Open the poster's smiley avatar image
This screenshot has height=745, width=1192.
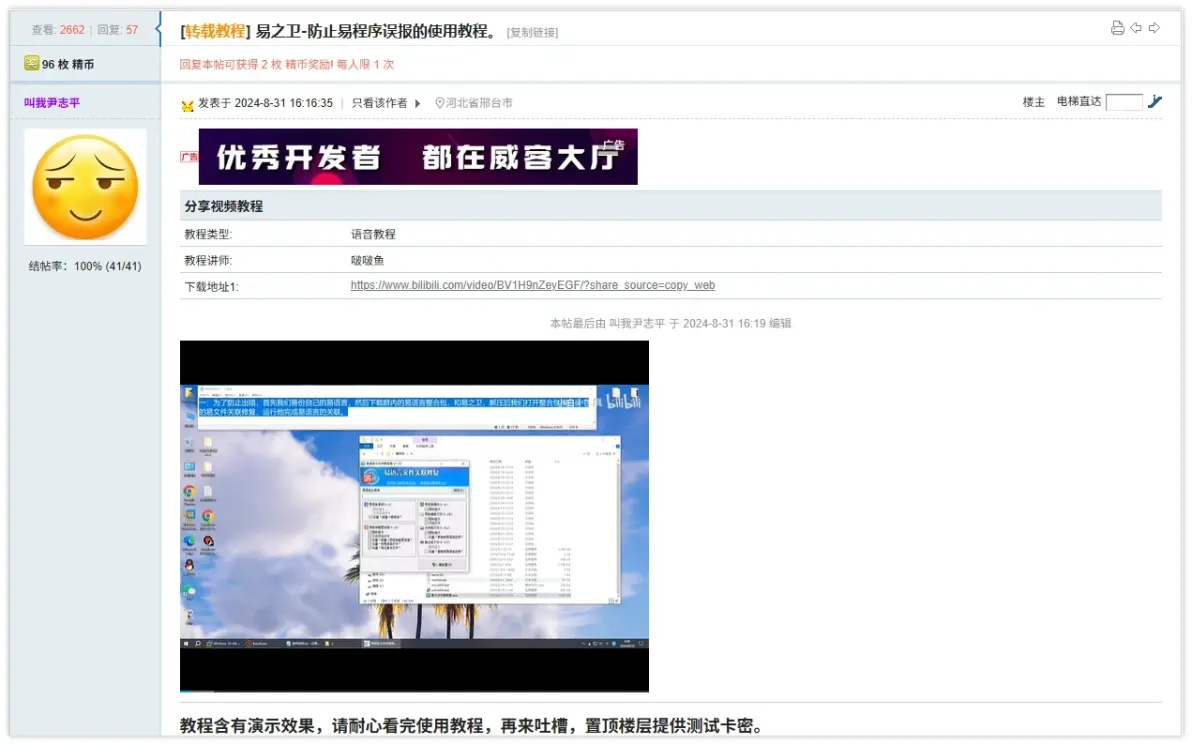tap(85, 187)
